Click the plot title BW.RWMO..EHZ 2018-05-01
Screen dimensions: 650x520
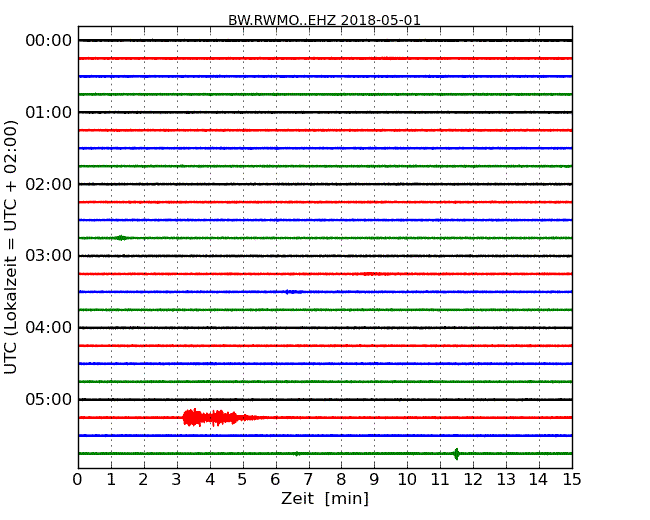click(324, 20)
